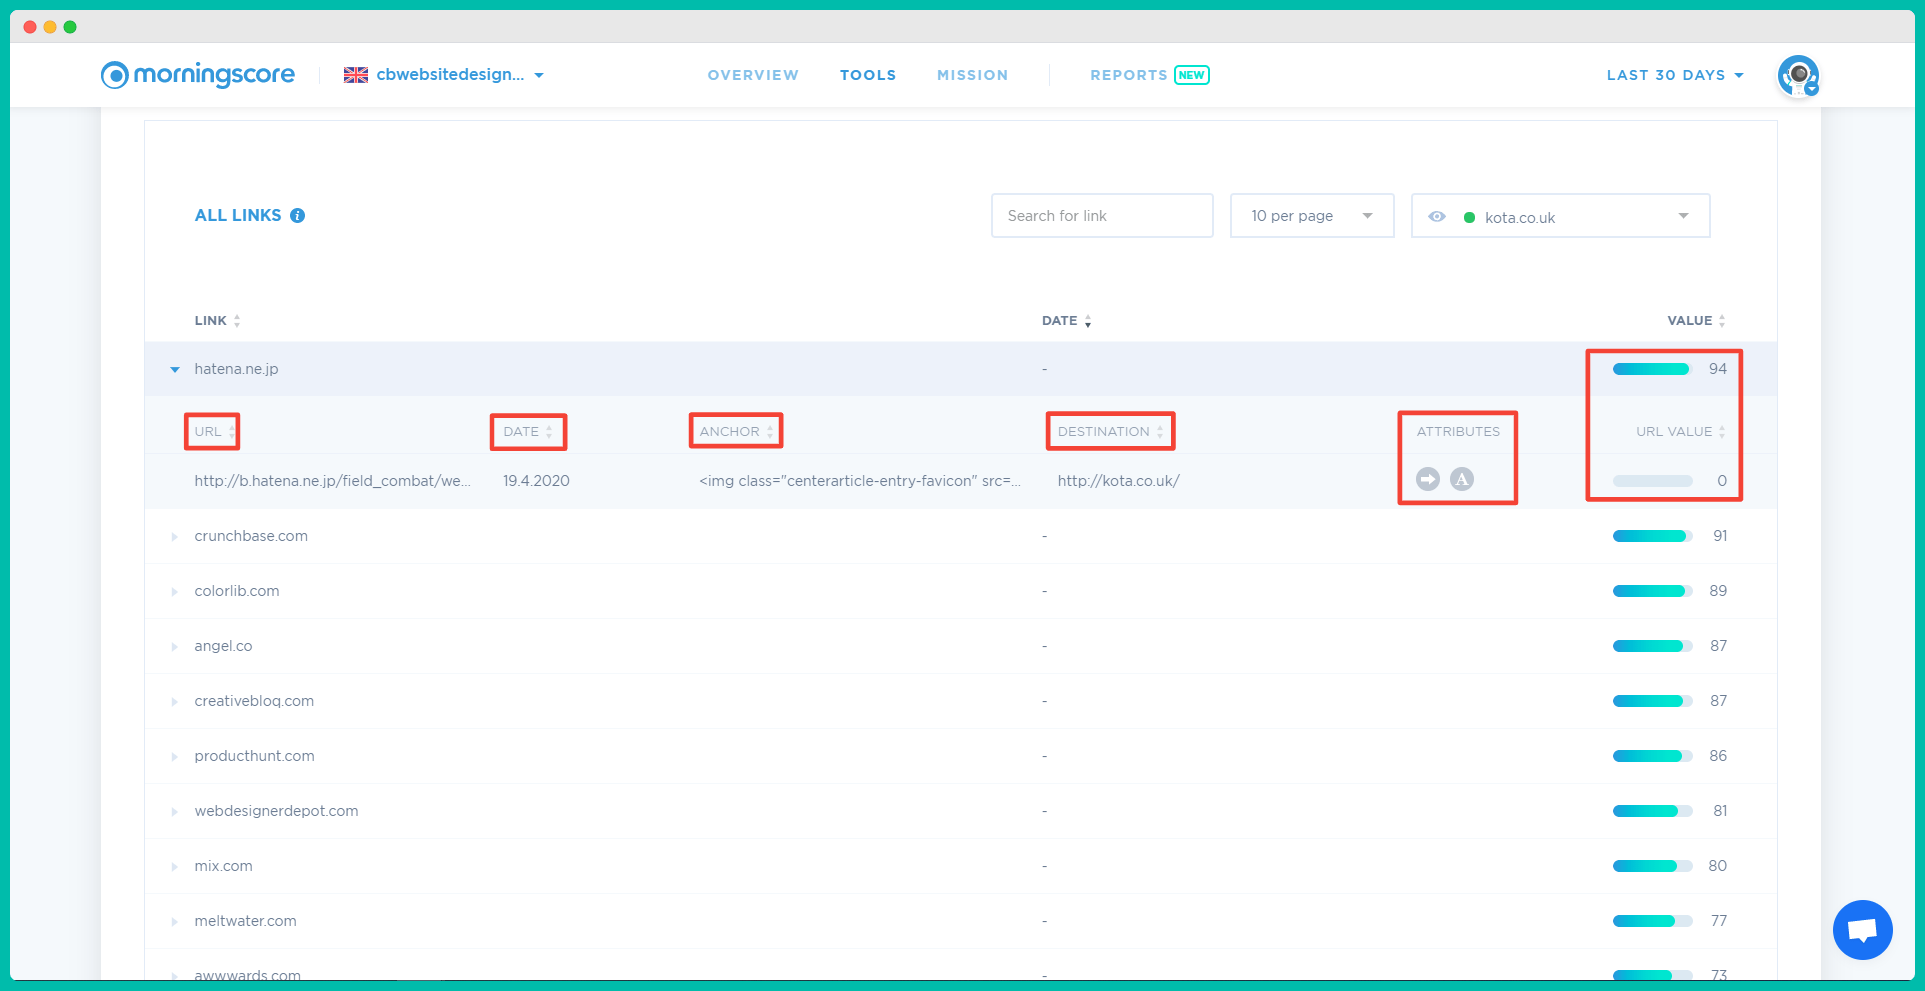Screen dimensions: 1925x991
Task: Click the All Links heading
Action: point(238,215)
